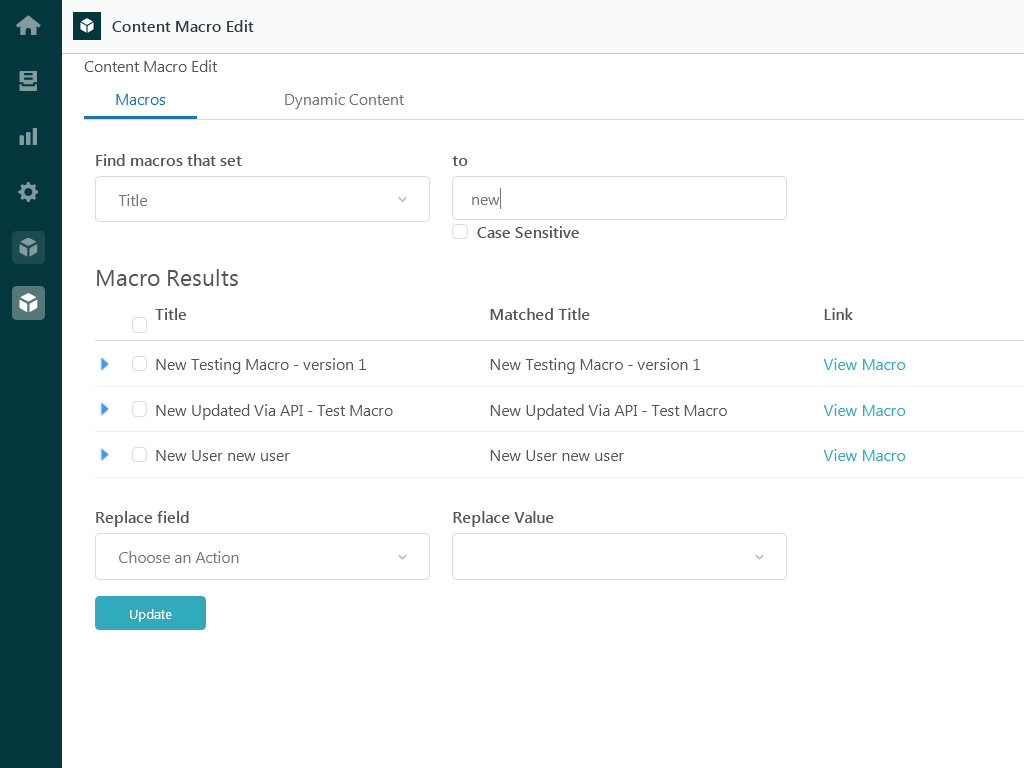This screenshot has width=1024, height=768.
Task: Select the Macros tab
Action: tap(140, 99)
